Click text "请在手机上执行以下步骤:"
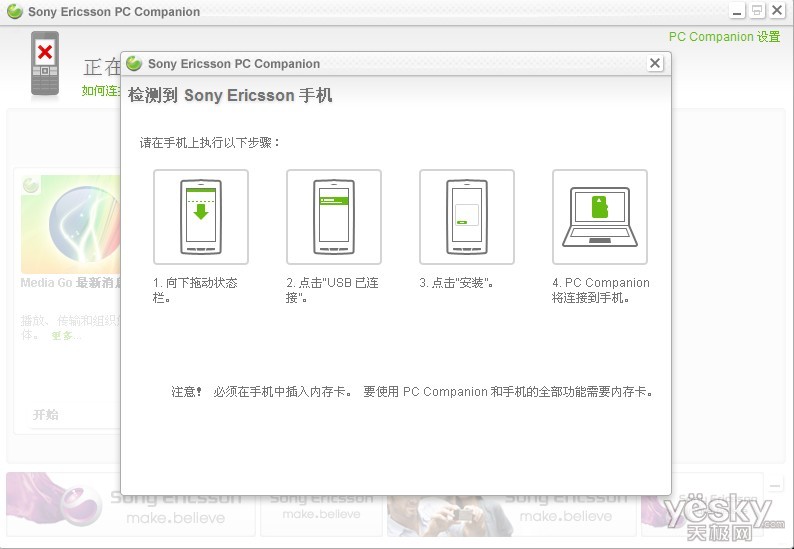Image resolution: width=794 pixels, height=549 pixels. click(210, 143)
